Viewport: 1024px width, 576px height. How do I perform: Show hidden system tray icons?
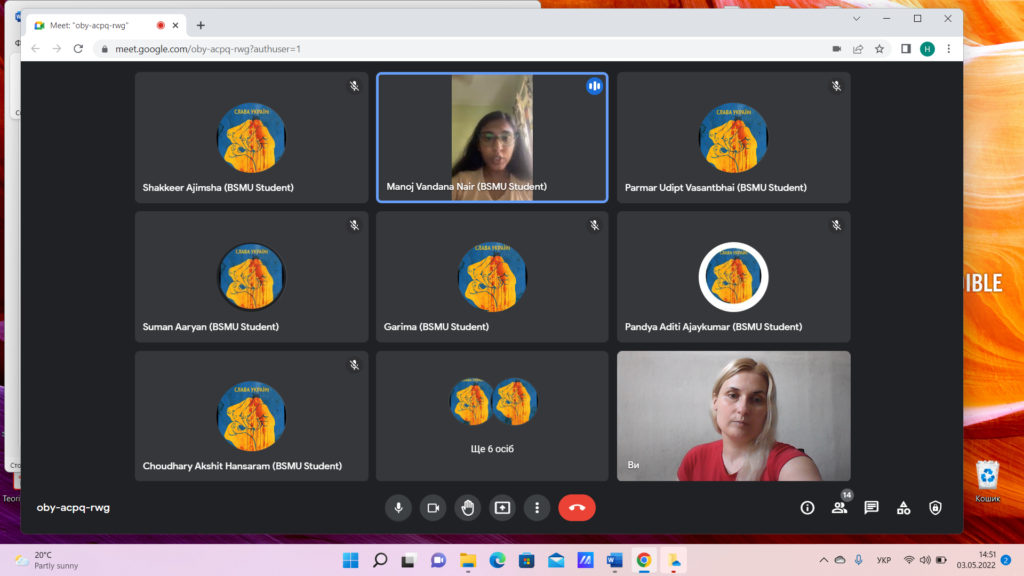[823, 560]
